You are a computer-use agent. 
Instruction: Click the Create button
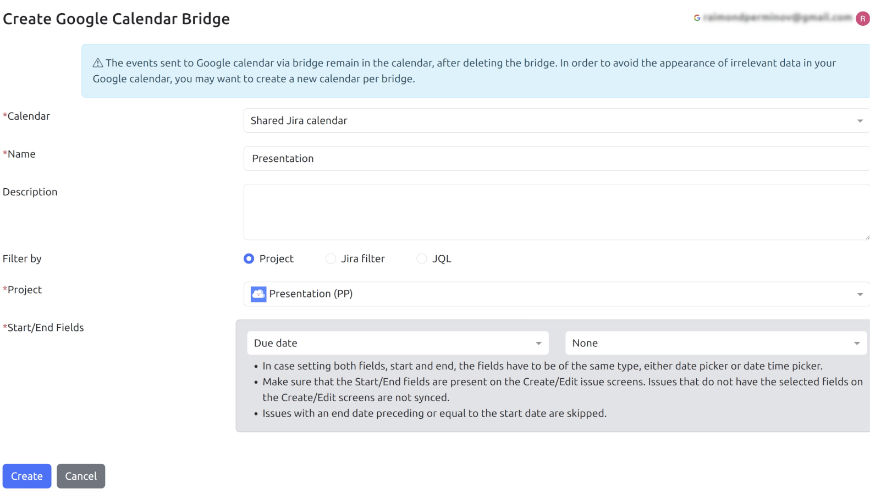tap(27, 476)
